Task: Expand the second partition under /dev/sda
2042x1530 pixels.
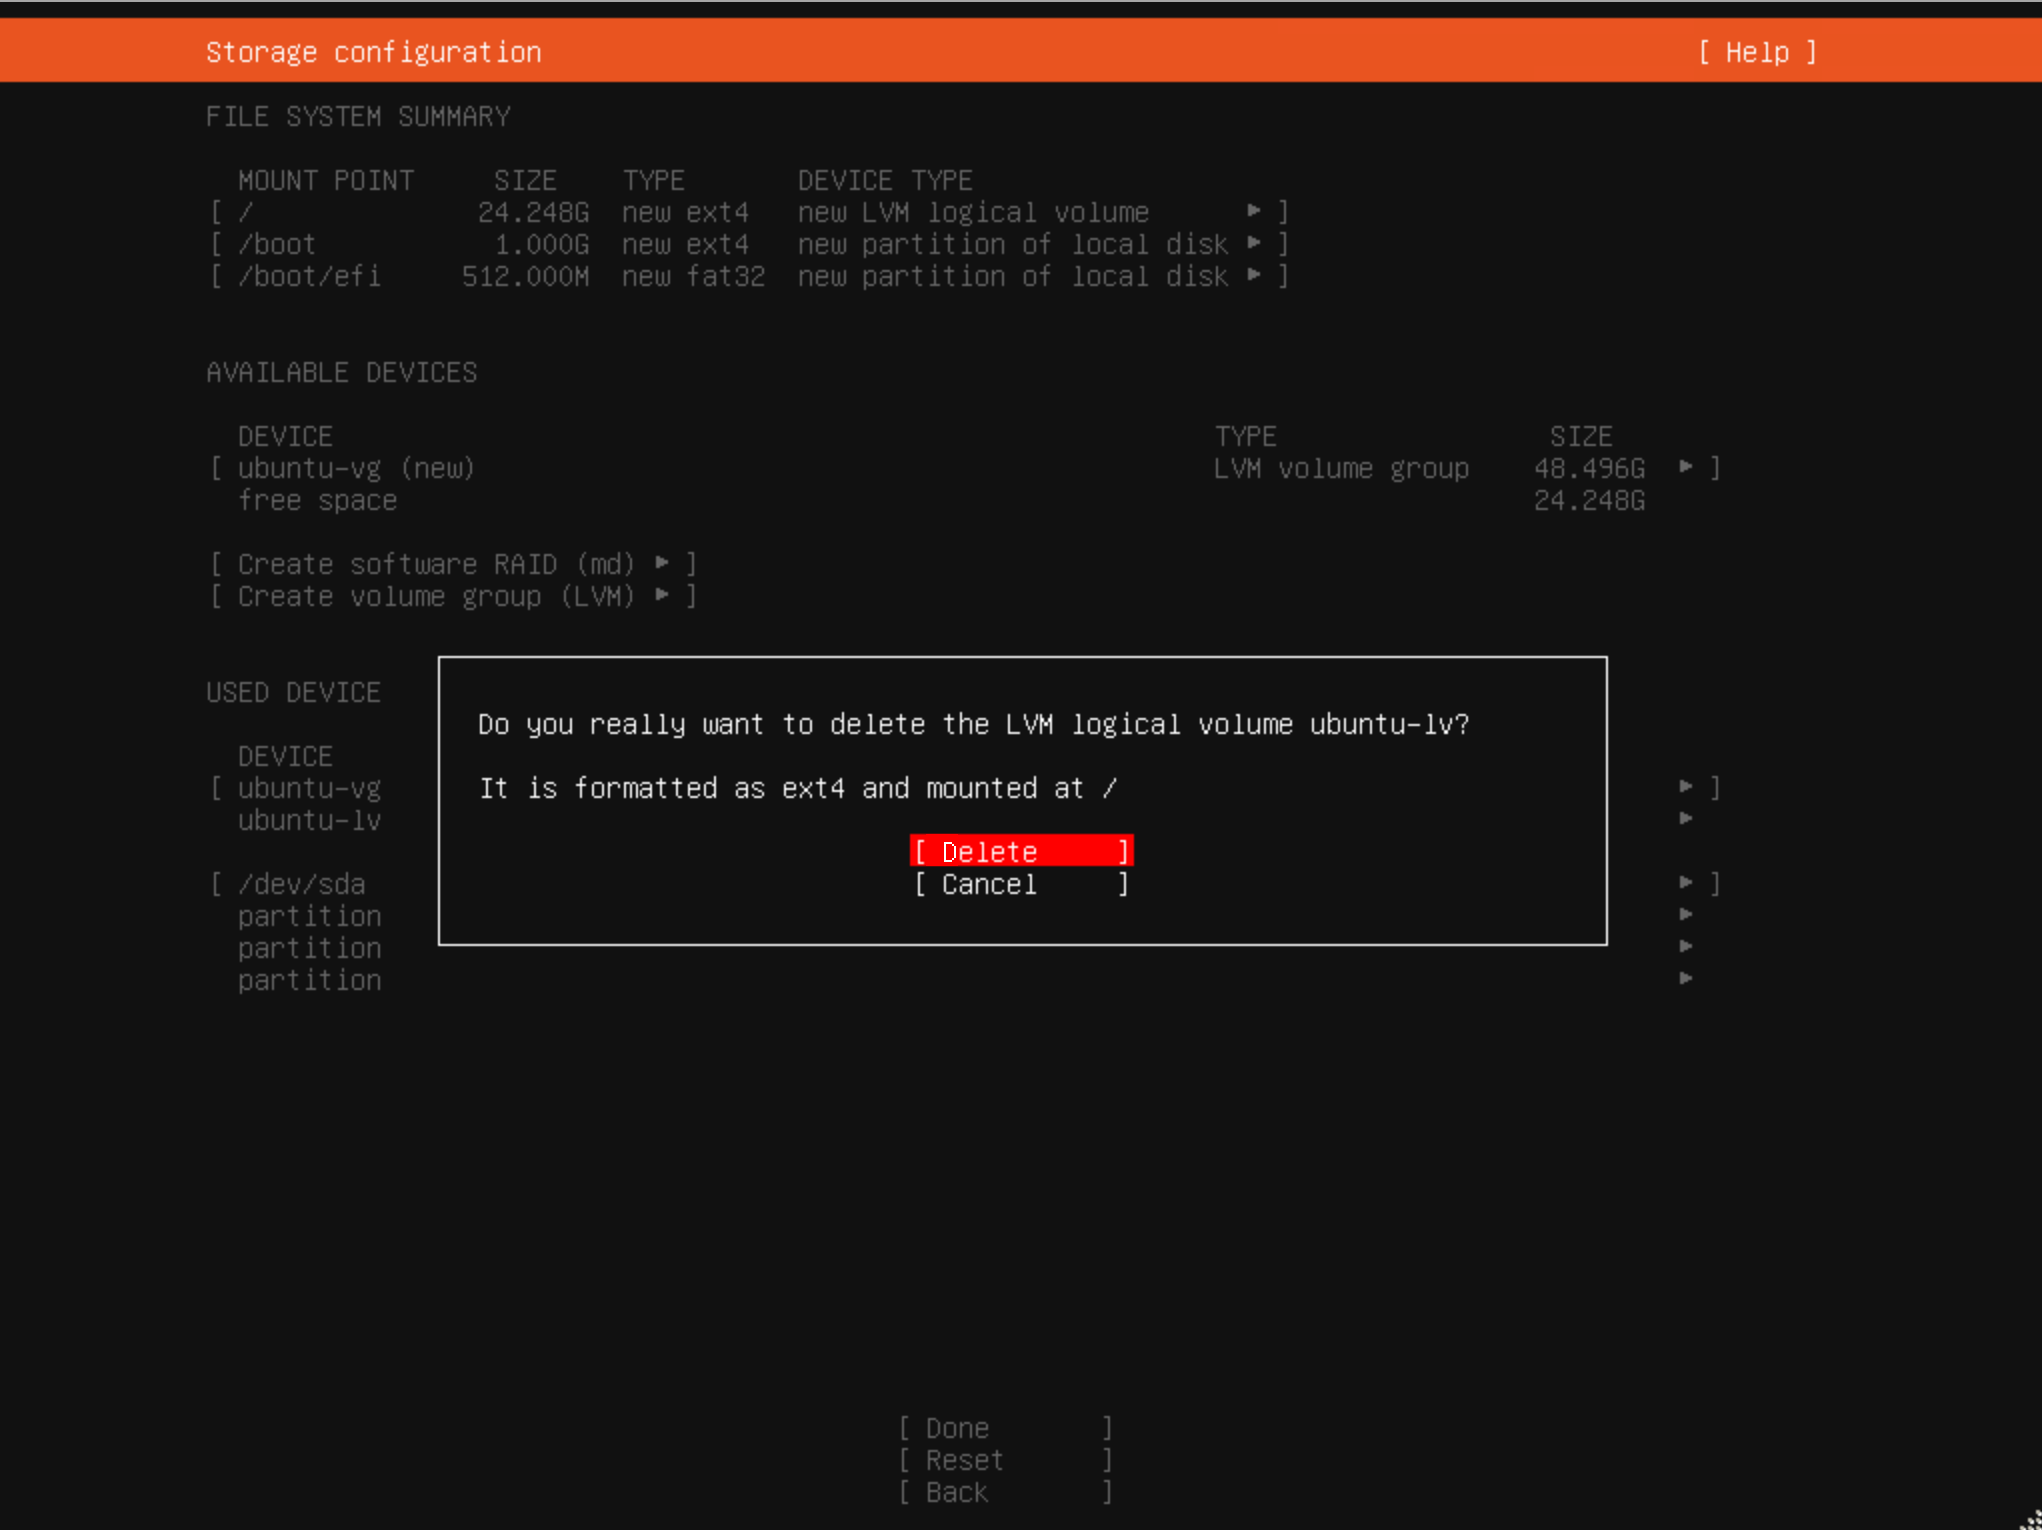Action: click(1687, 947)
